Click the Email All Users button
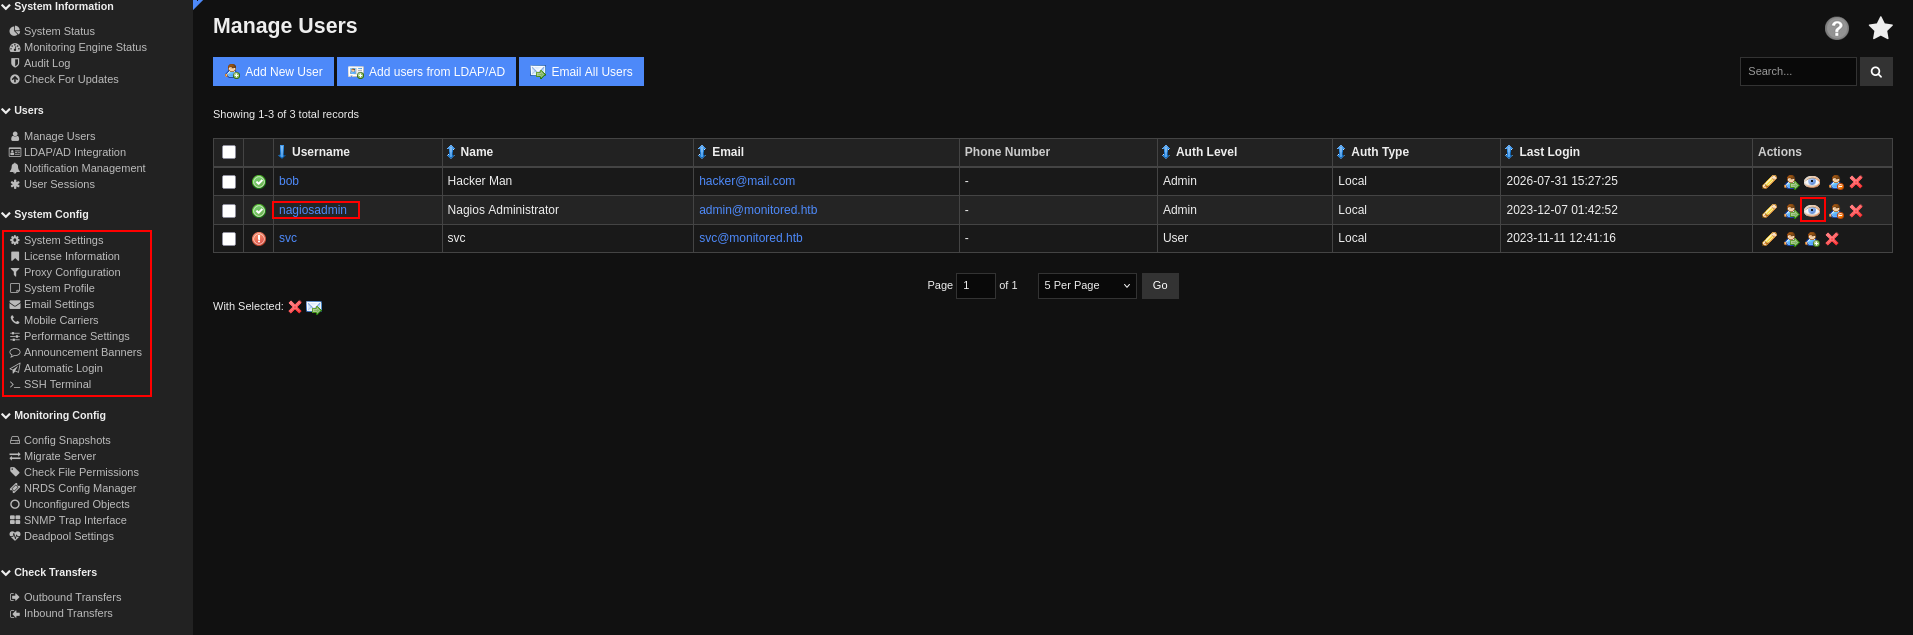The height and width of the screenshot is (635, 1913). click(x=581, y=71)
